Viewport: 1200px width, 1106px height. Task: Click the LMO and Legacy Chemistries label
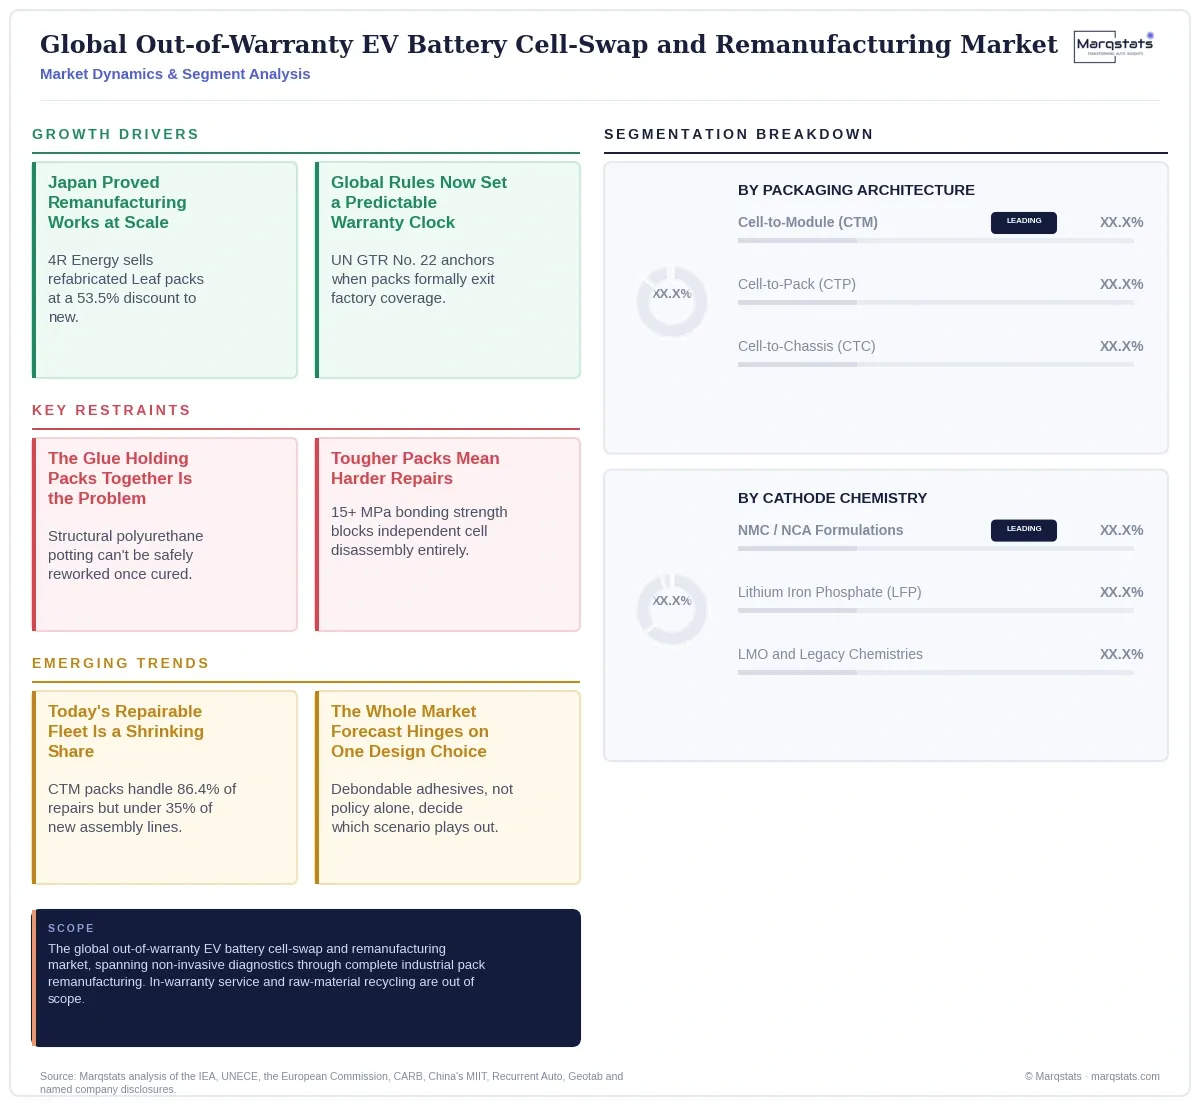pyautogui.click(x=830, y=654)
